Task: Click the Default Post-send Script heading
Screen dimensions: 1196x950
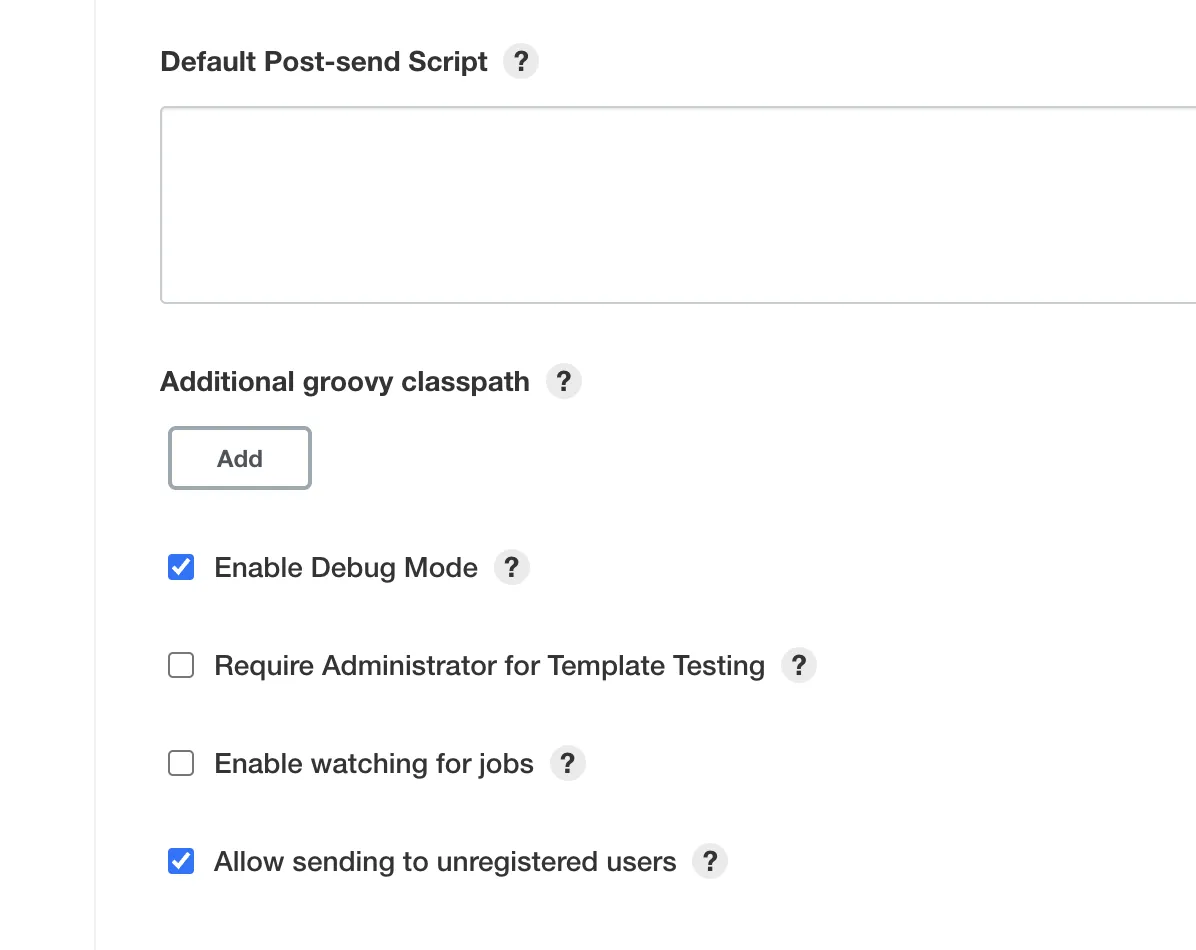Action: point(324,62)
